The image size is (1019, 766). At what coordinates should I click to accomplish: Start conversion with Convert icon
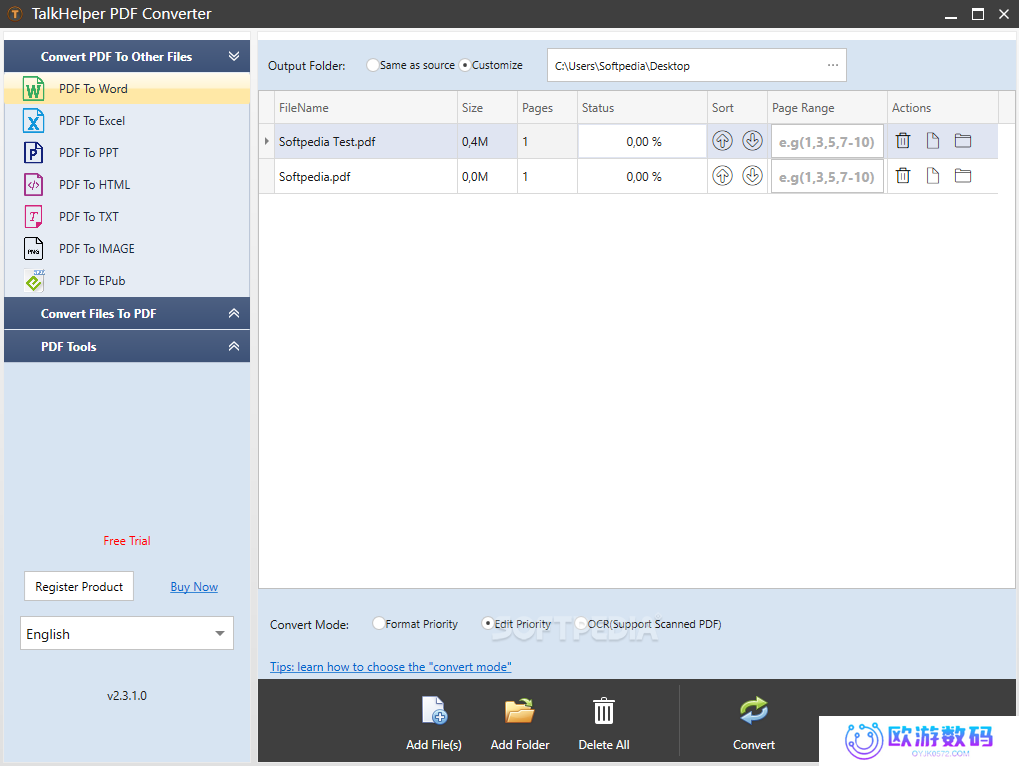click(x=754, y=711)
